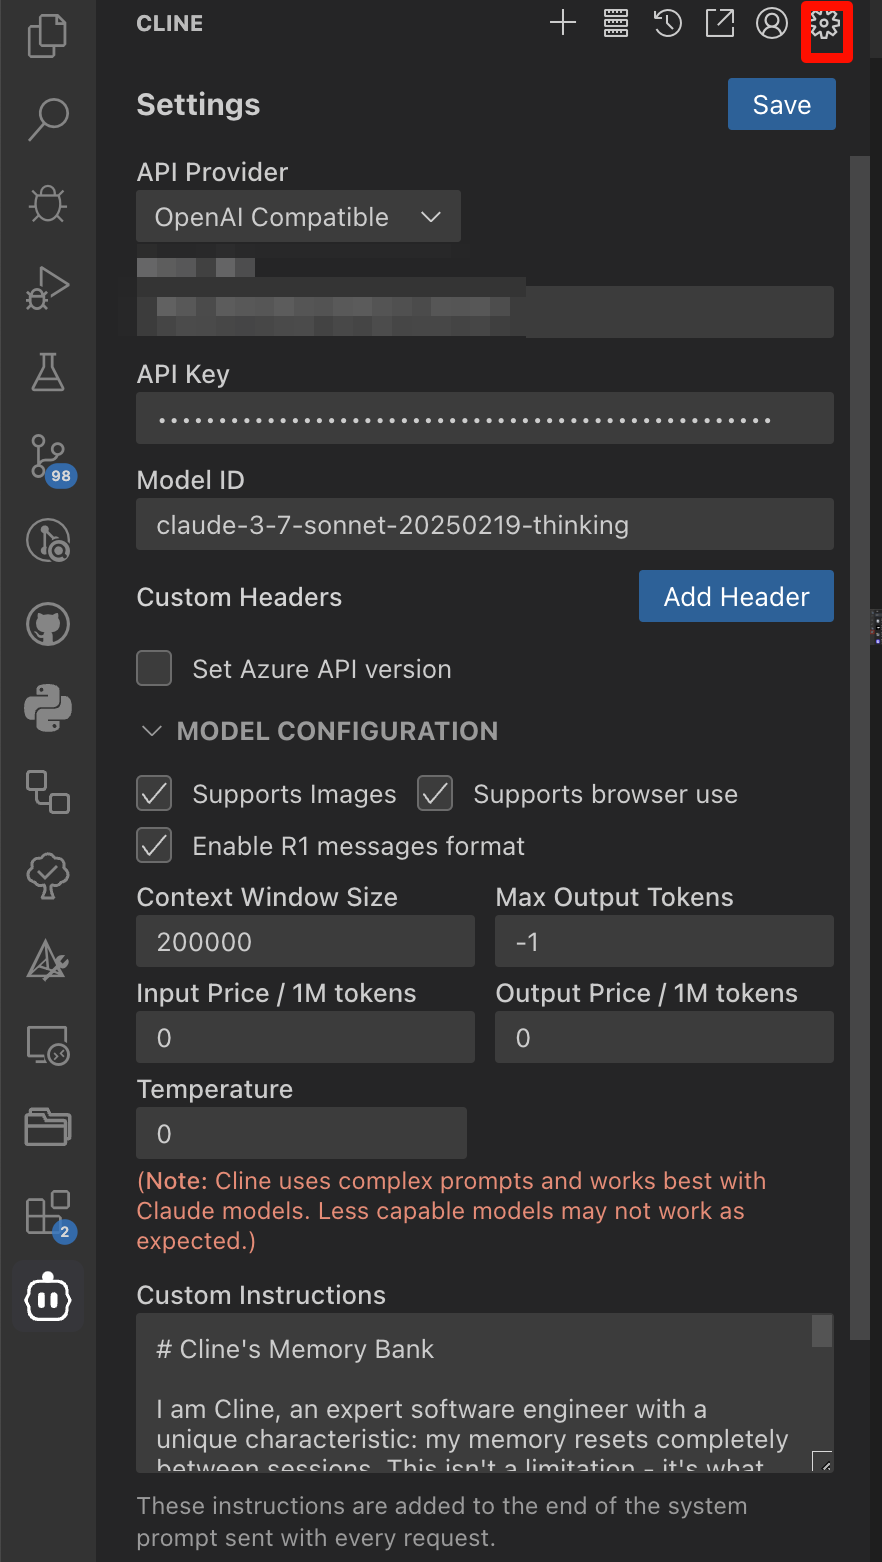Click the Save settings button
This screenshot has width=882, height=1562.
click(781, 104)
